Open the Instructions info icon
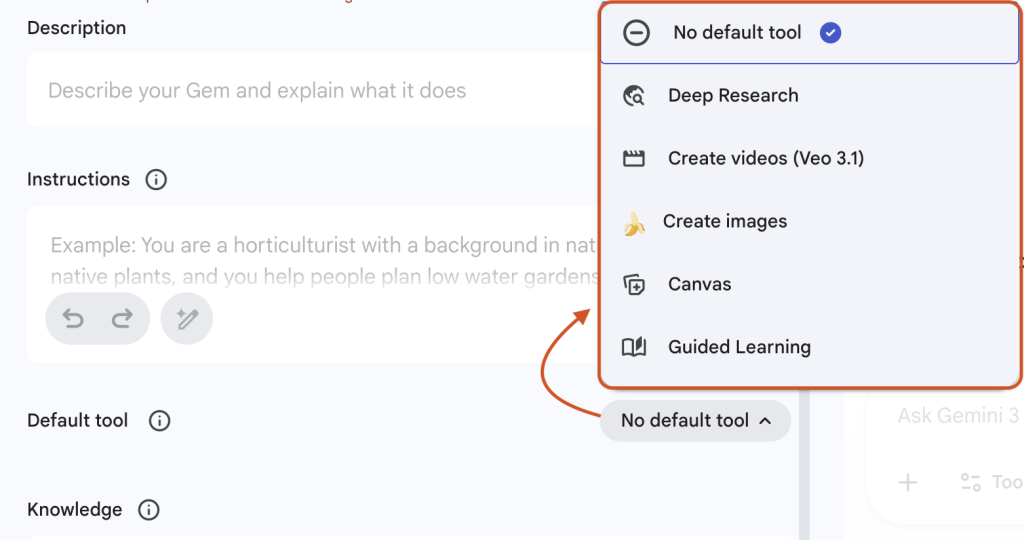The height and width of the screenshot is (540, 1024). point(156,180)
